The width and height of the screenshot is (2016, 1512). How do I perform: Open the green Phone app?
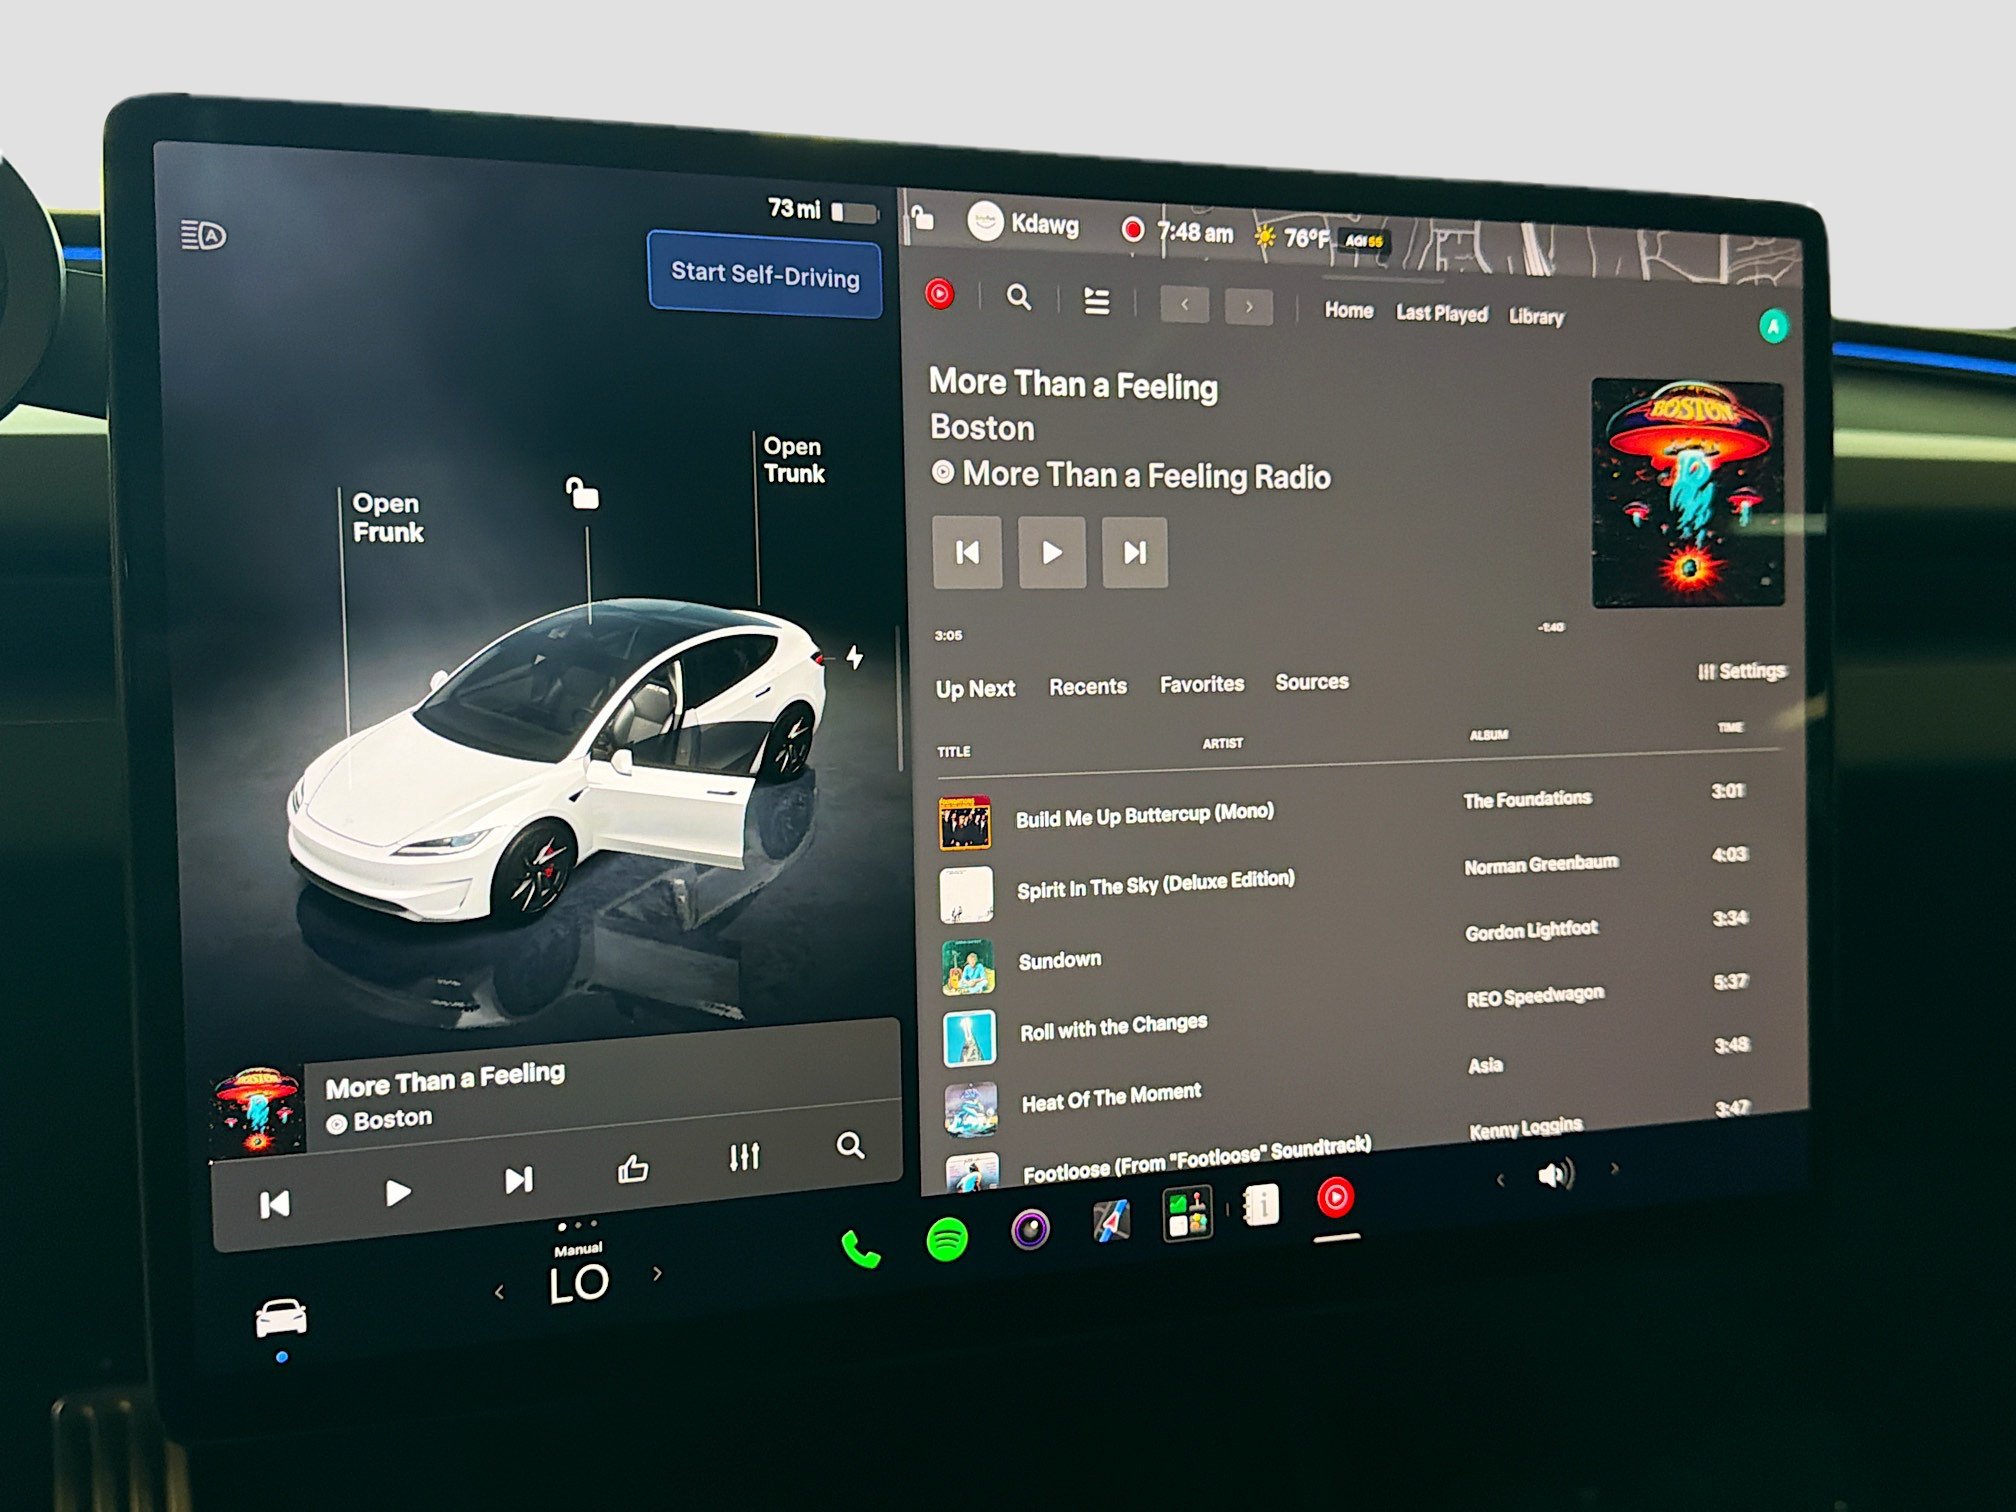pos(860,1250)
